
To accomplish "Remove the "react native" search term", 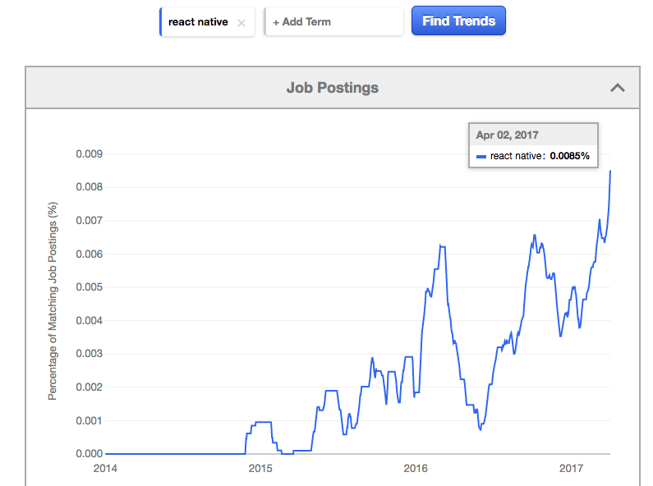I will [241, 22].
